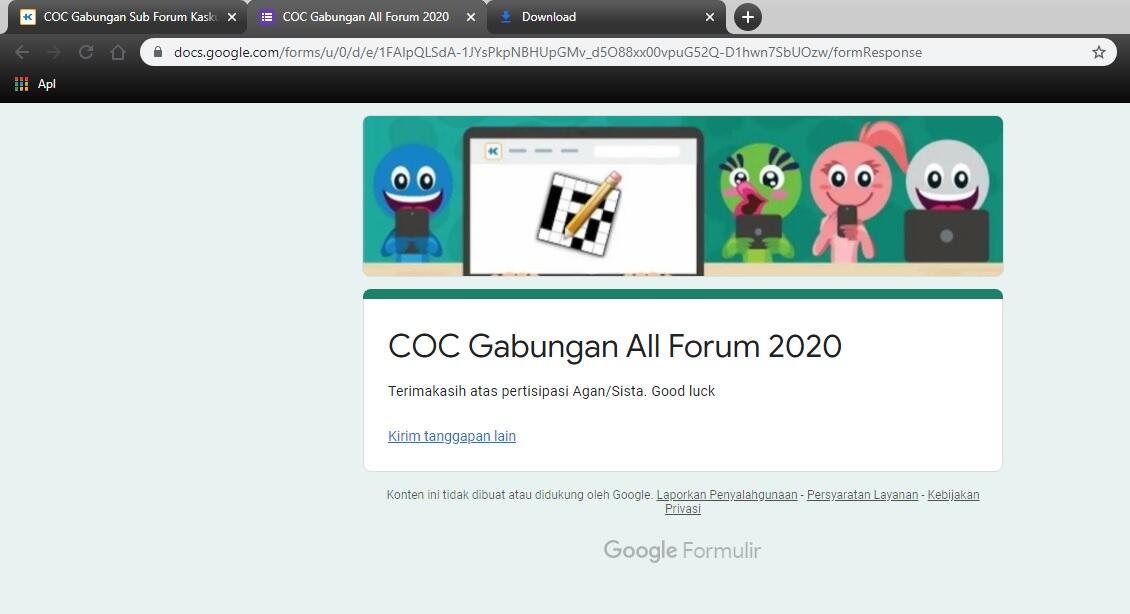Select the COC Gabungan All Forum 2020 tab
The width and height of the screenshot is (1130, 614).
coord(366,17)
